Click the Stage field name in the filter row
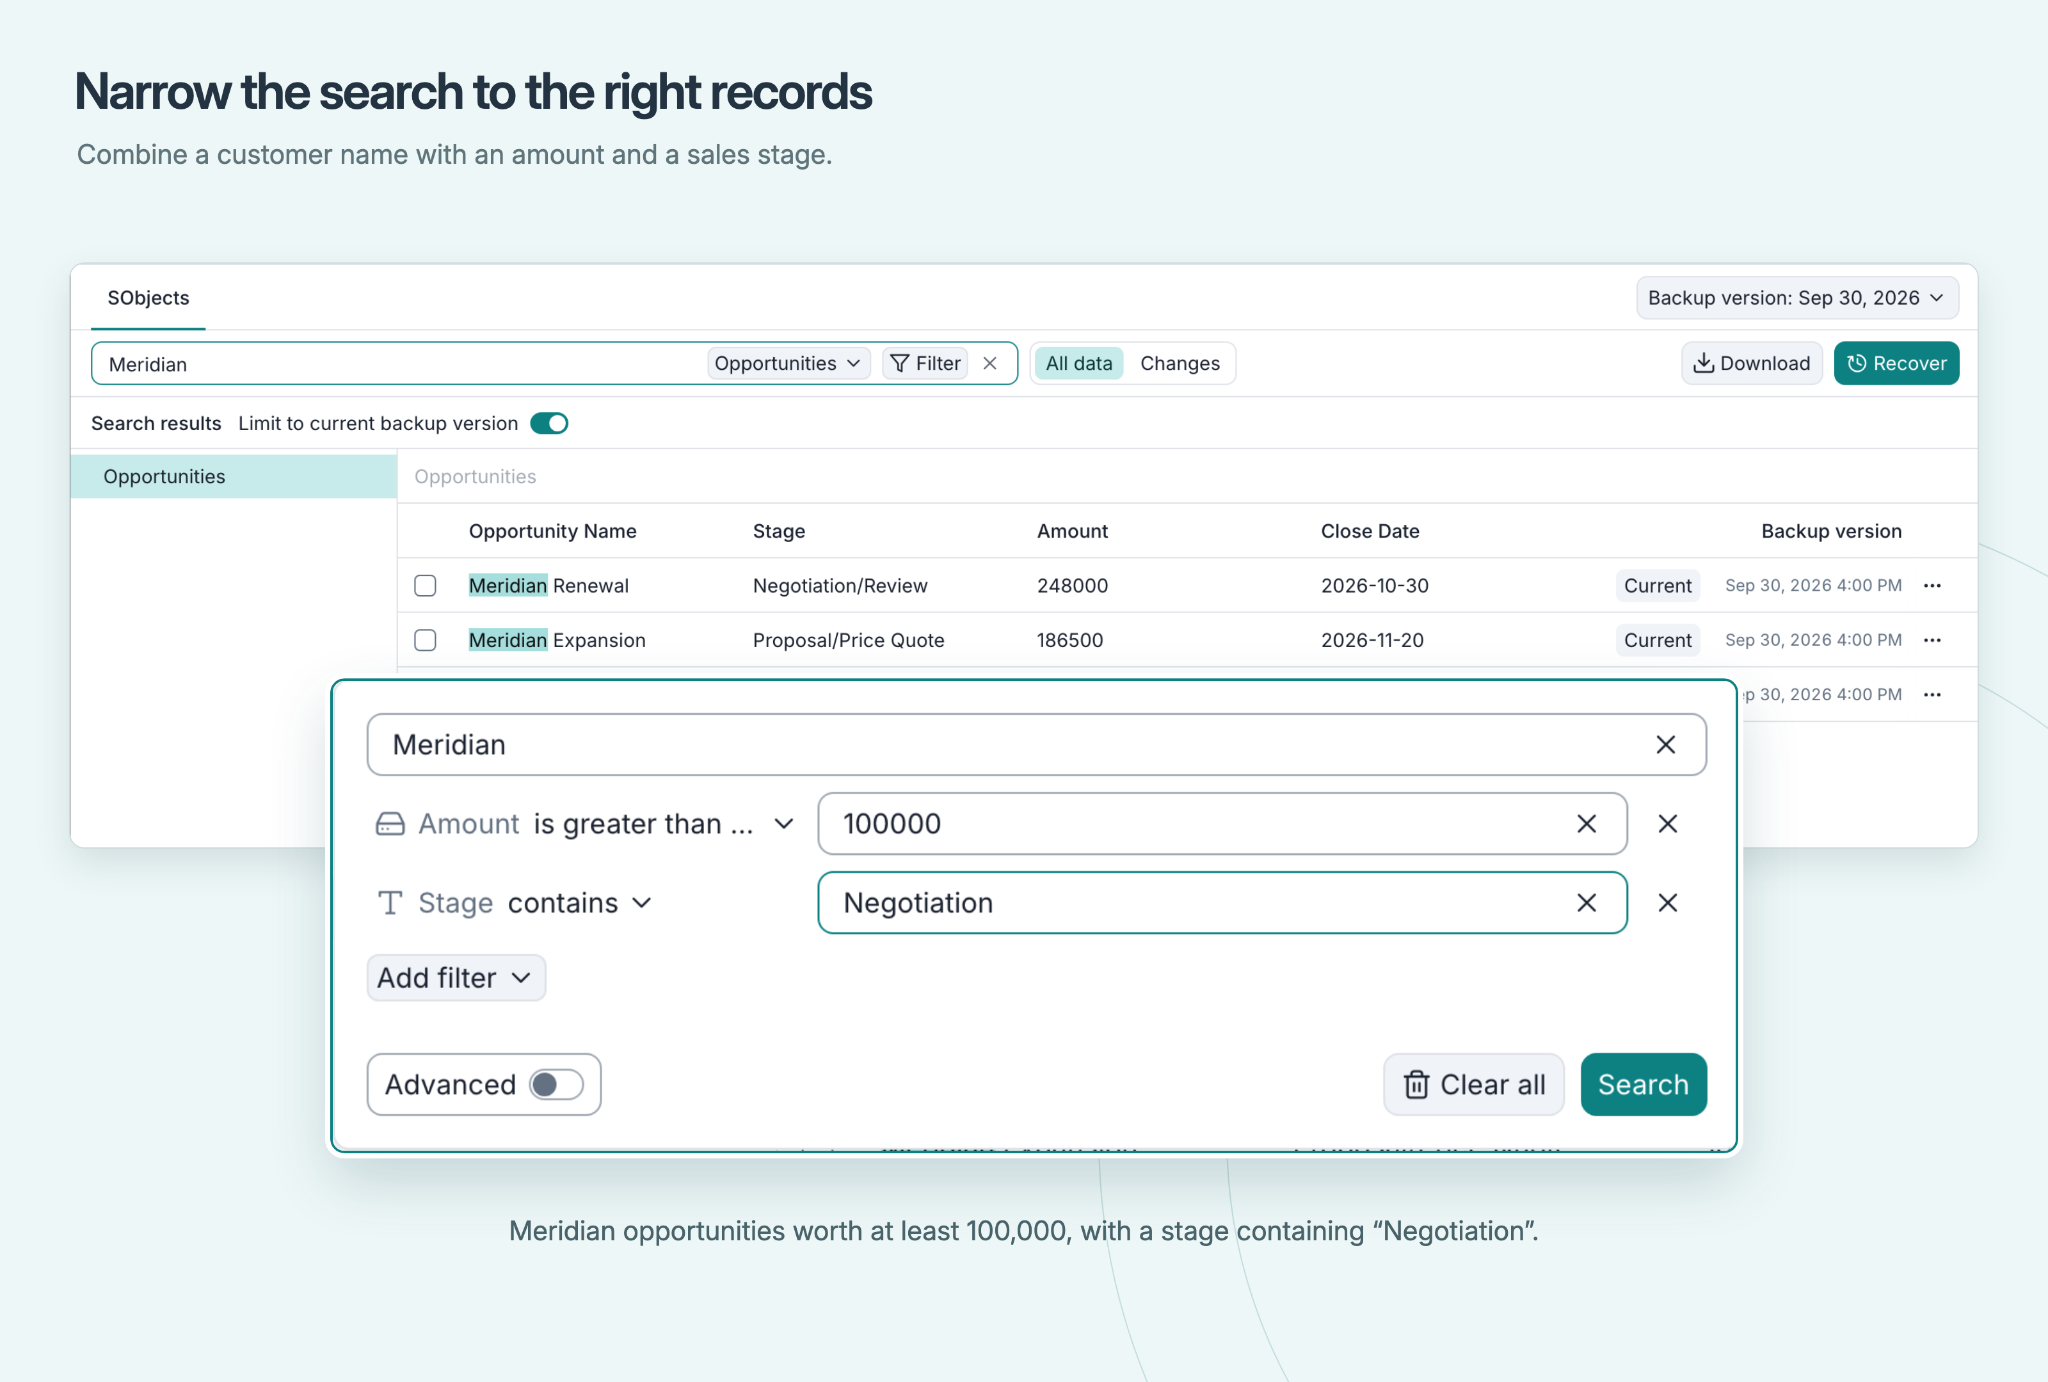This screenshot has width=2048, height=1382. point(455,903)
